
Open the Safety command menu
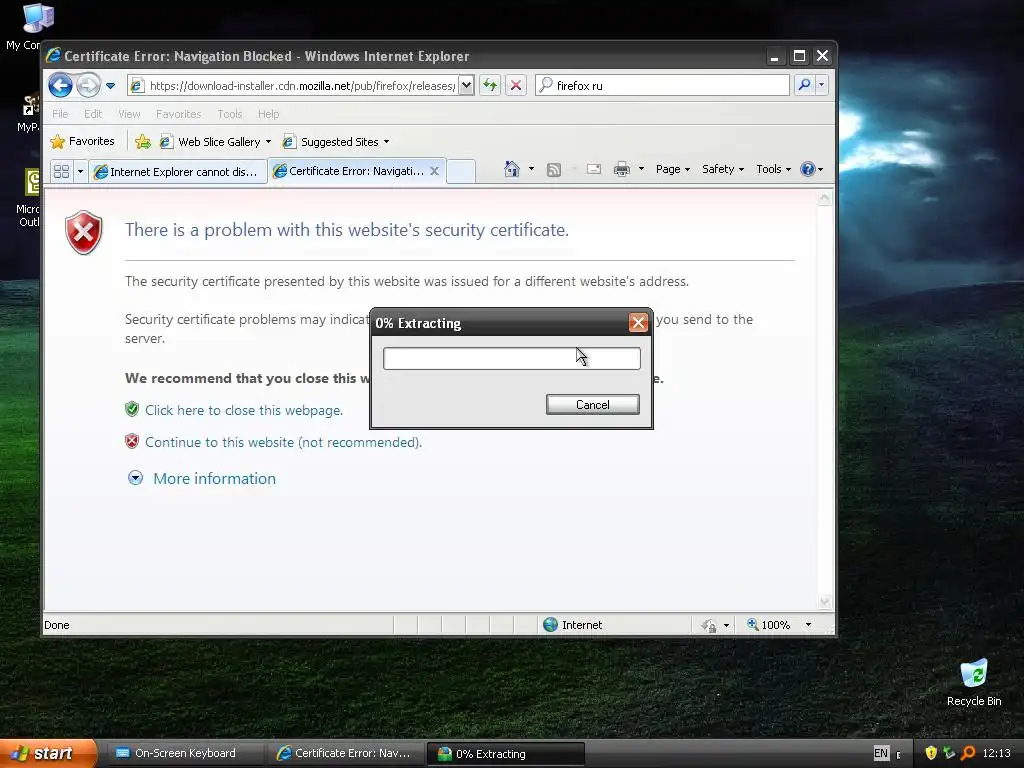point(722,169)
